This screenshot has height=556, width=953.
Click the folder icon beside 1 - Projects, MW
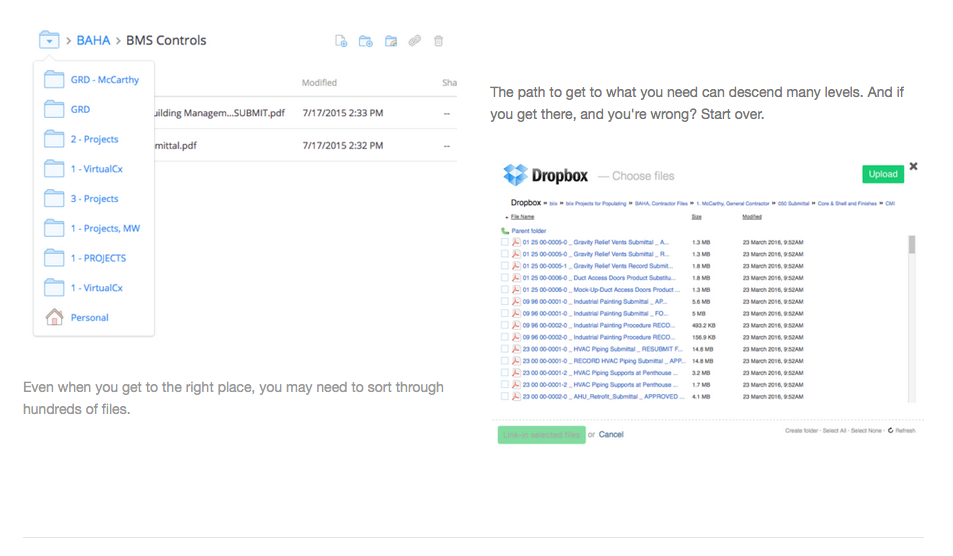54,228
